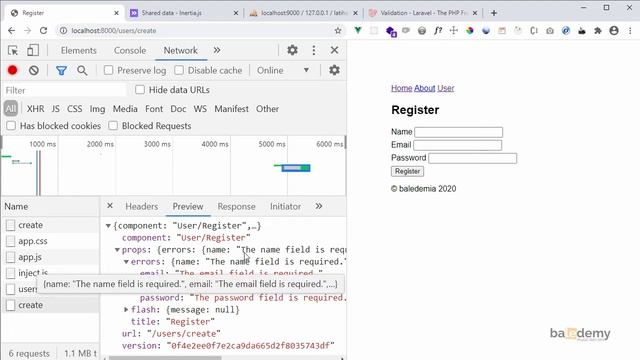Check Hide data URLs
This screenshot has height=360, width=640.
[x=140, y=89]
